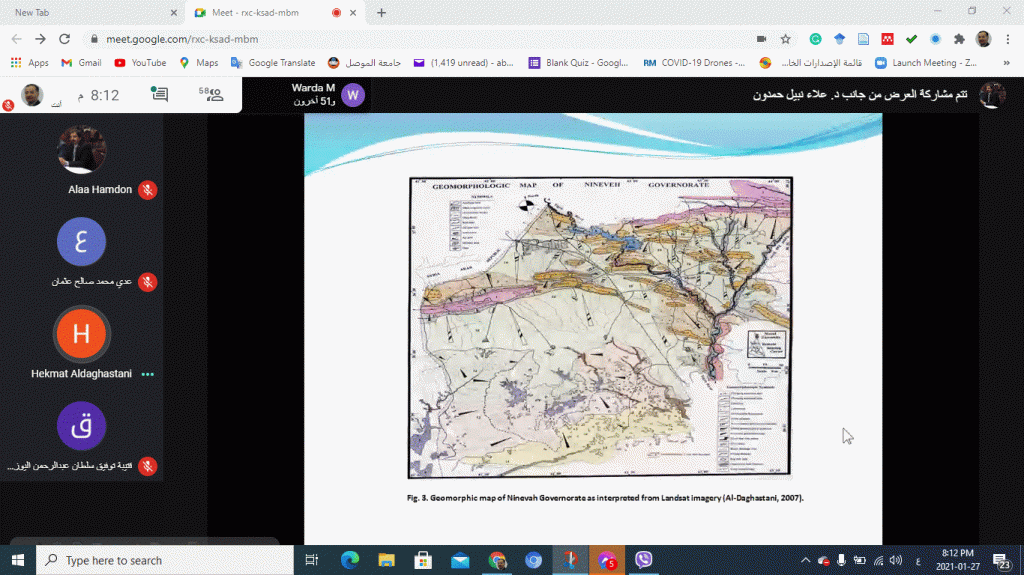Expand the hidden bookmarks overflow chevron
The height and width of the screenshot is (575, 1024).
pyautogui.click(x=1006, y=62)
